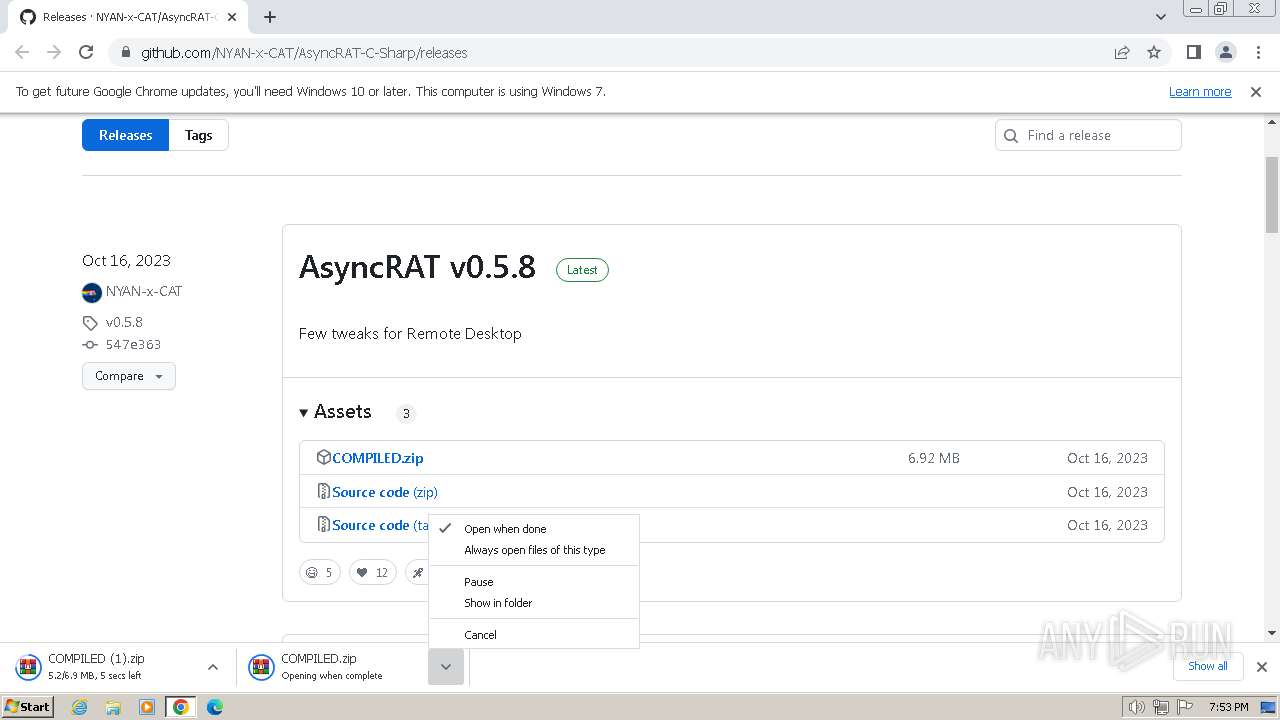Open a new browser tab
Screen dimensions: 1280x720
[270, 17]
